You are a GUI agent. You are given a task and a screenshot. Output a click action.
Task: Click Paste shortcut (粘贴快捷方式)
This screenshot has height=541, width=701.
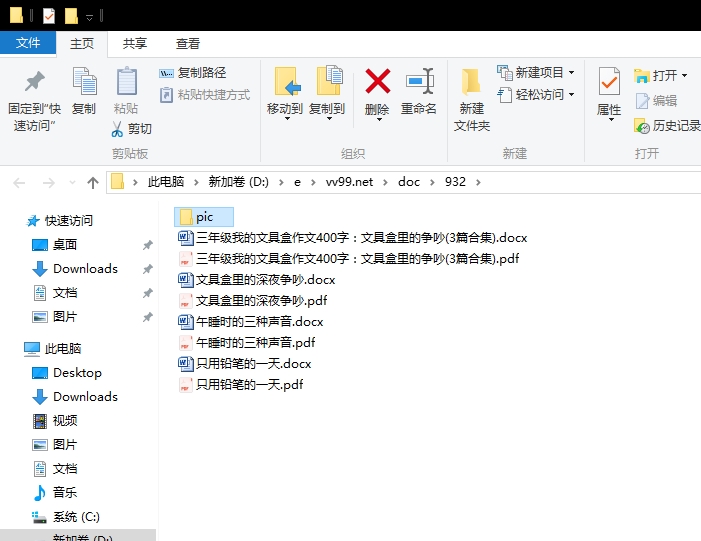click(x=205, y=95)
